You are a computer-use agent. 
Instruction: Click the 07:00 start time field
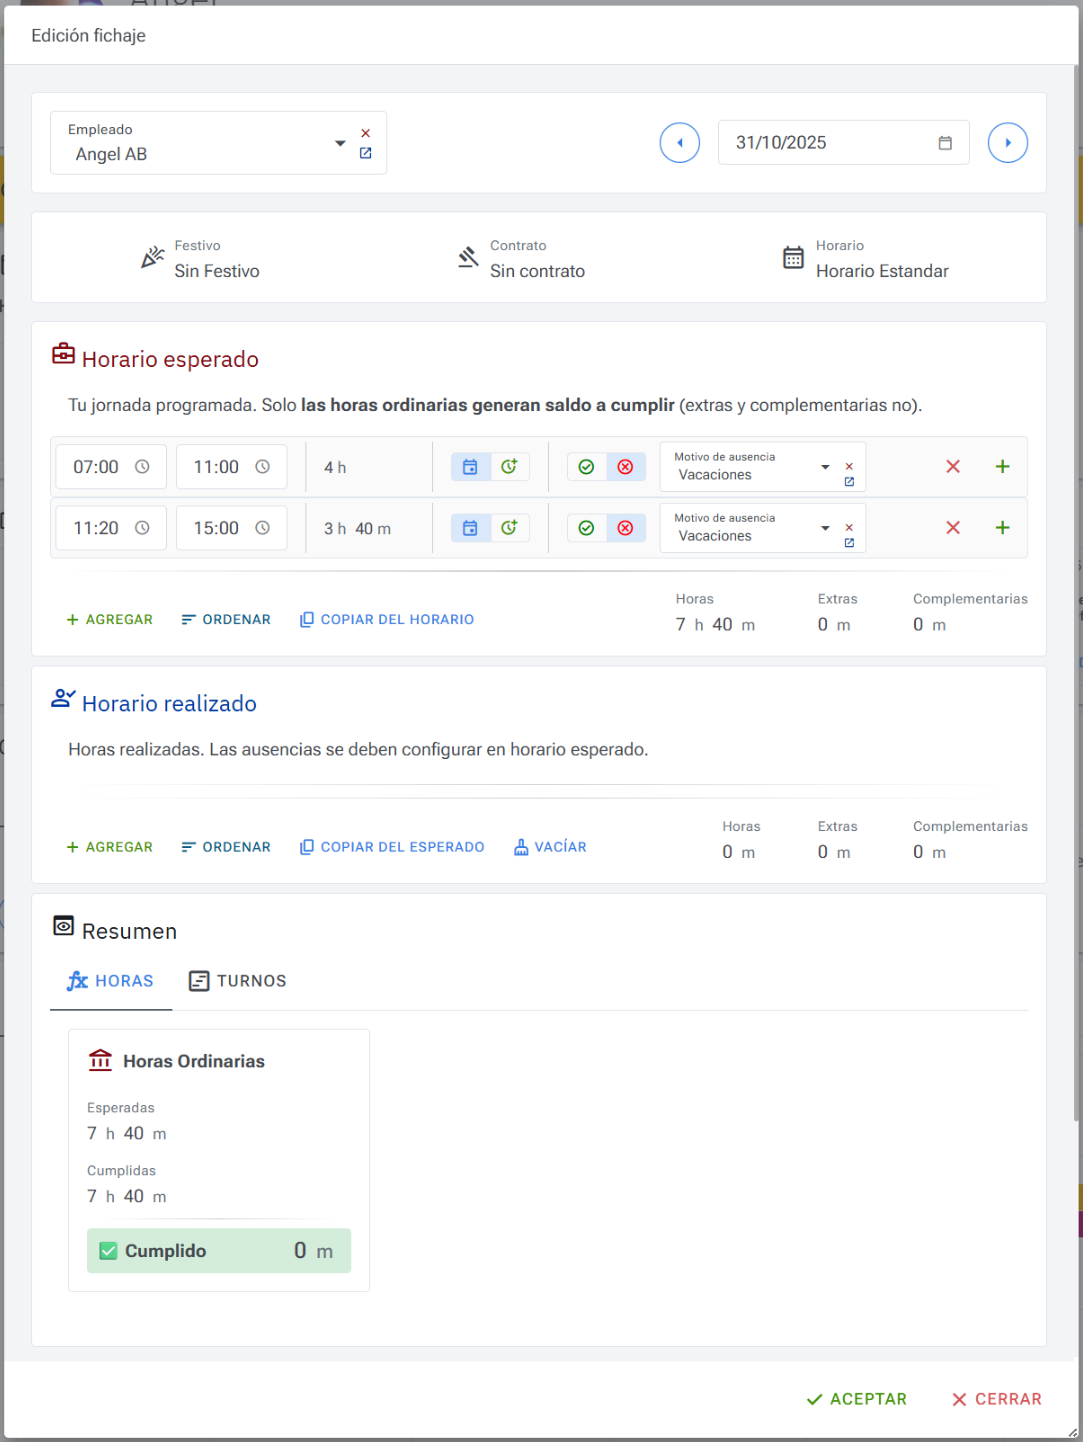click(96, 467)
